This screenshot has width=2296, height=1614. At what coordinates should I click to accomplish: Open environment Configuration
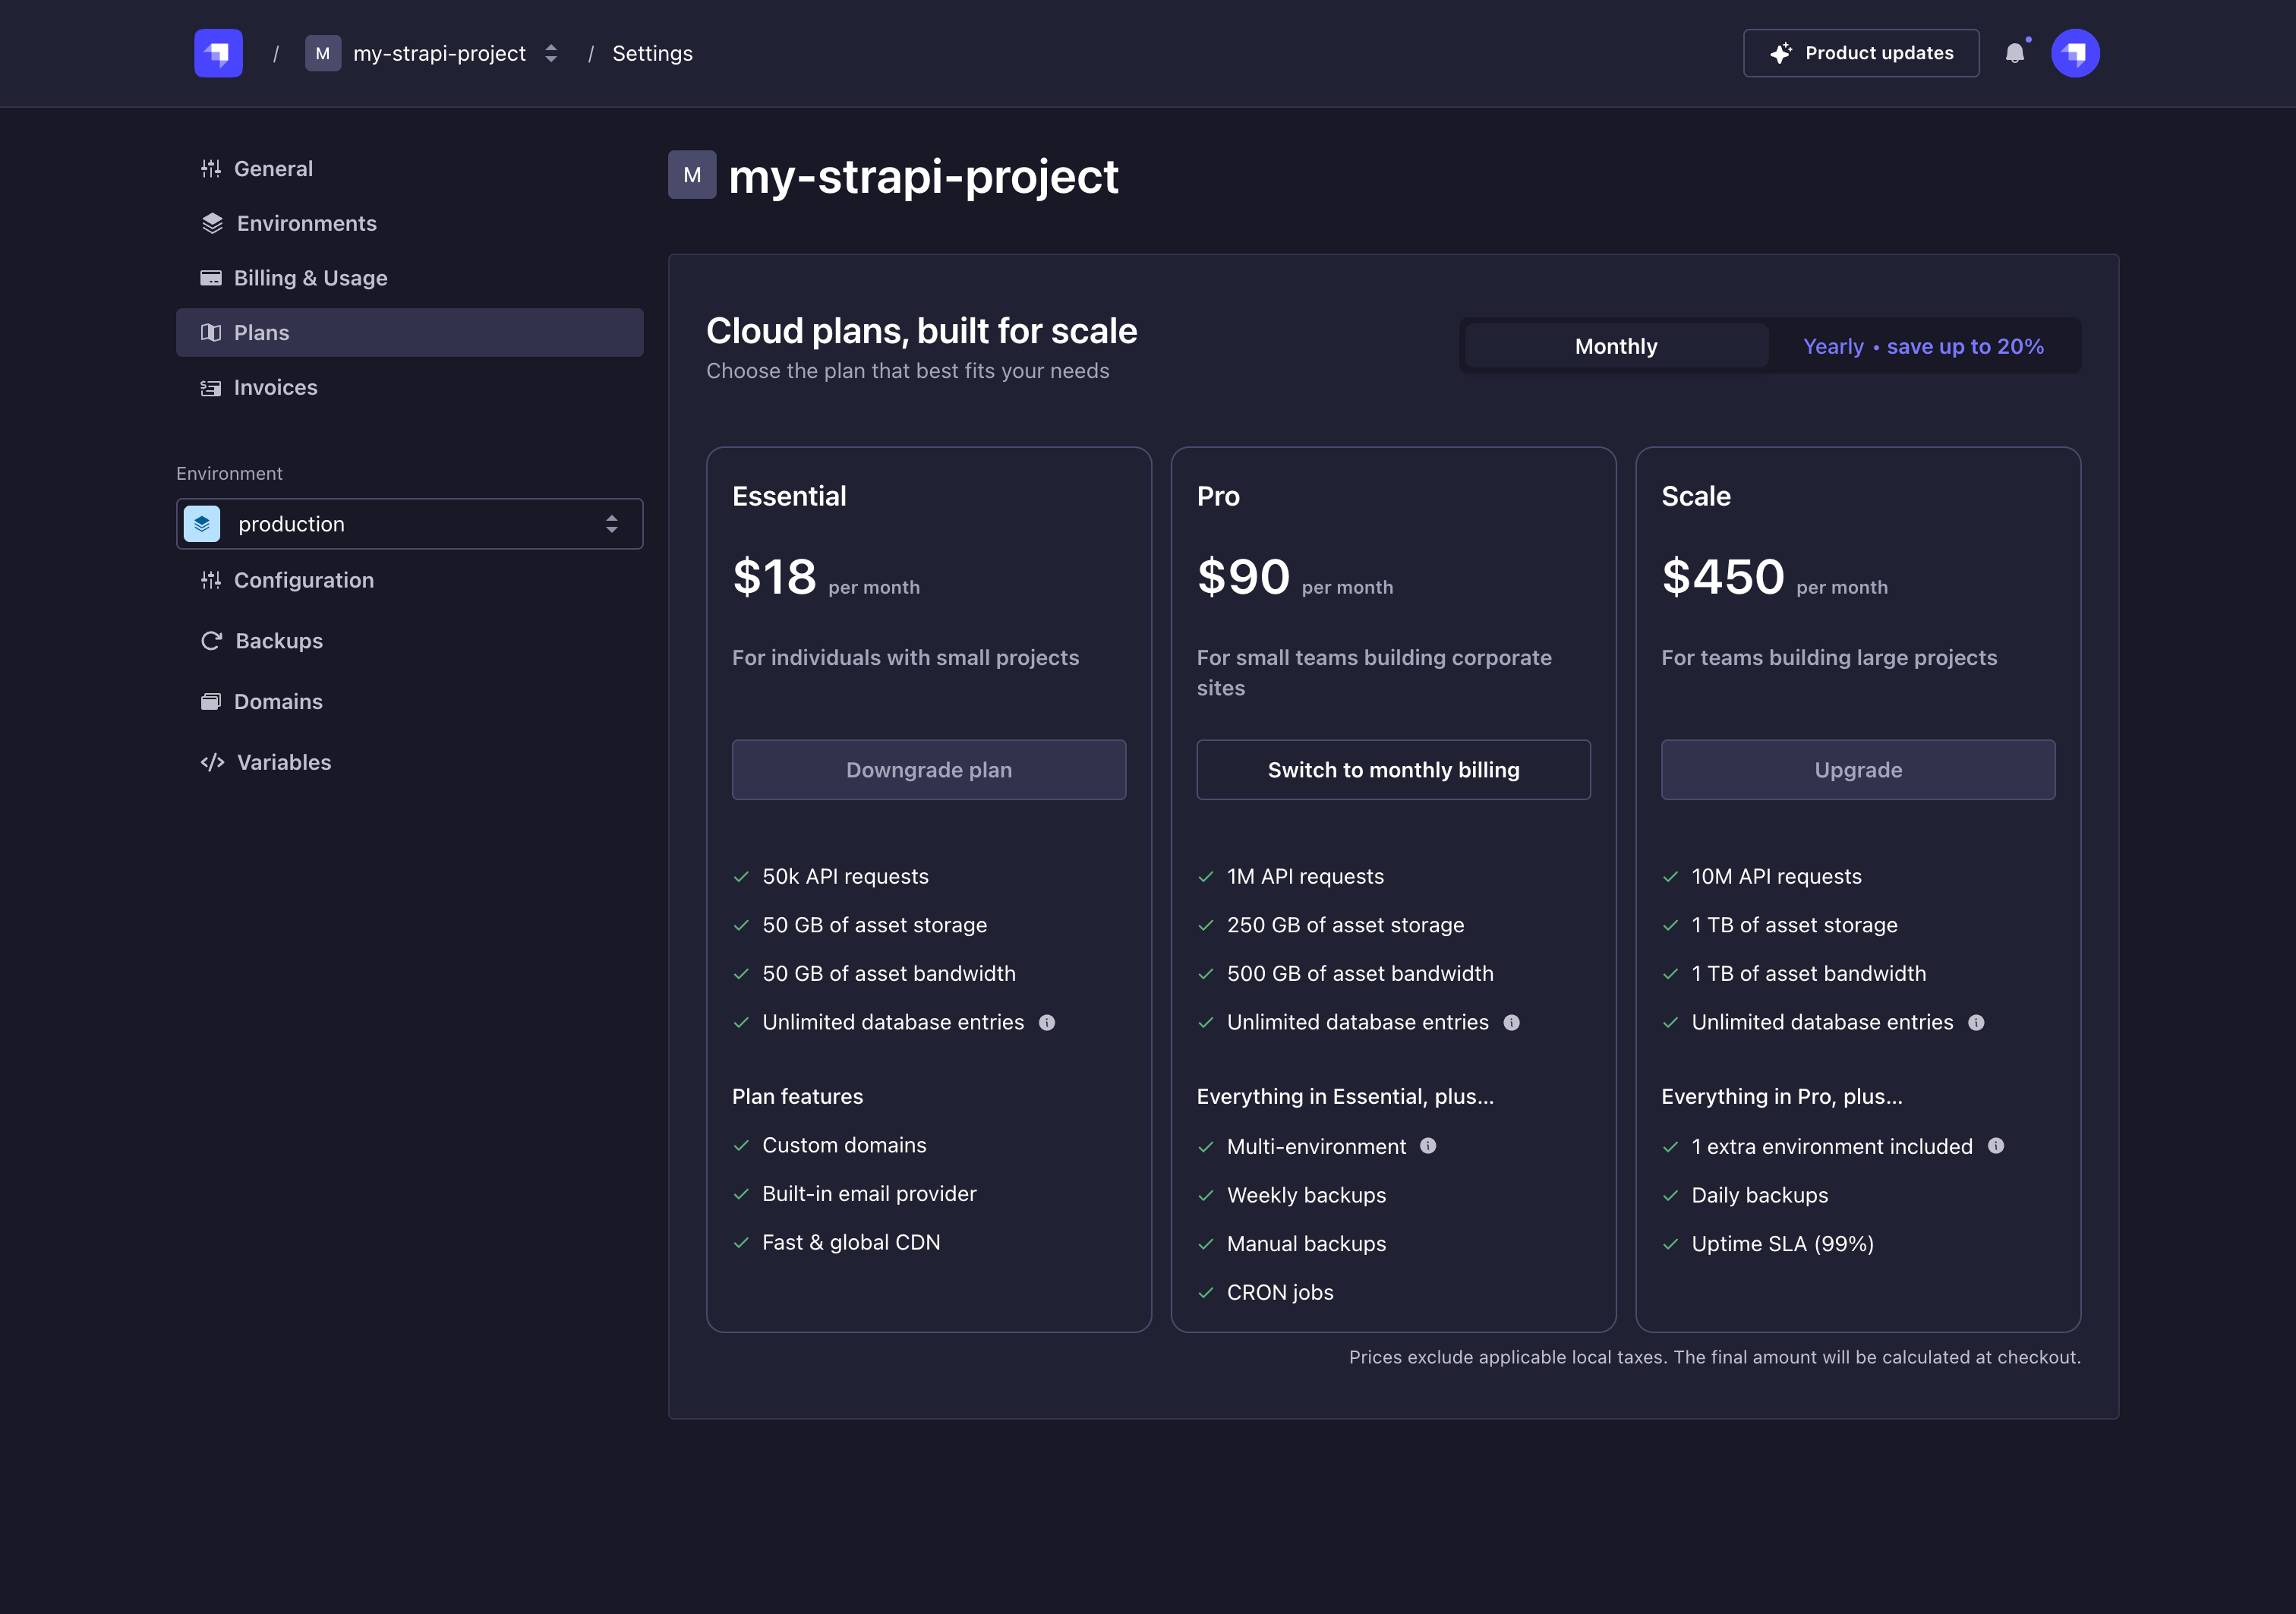(x=410, y=580)
